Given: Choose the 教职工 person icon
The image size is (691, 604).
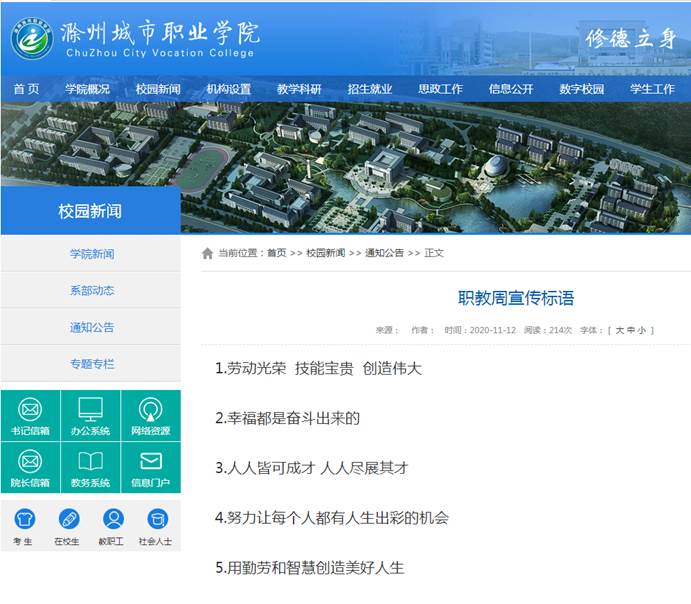Looking at the screenshot, I should (112, 519).
